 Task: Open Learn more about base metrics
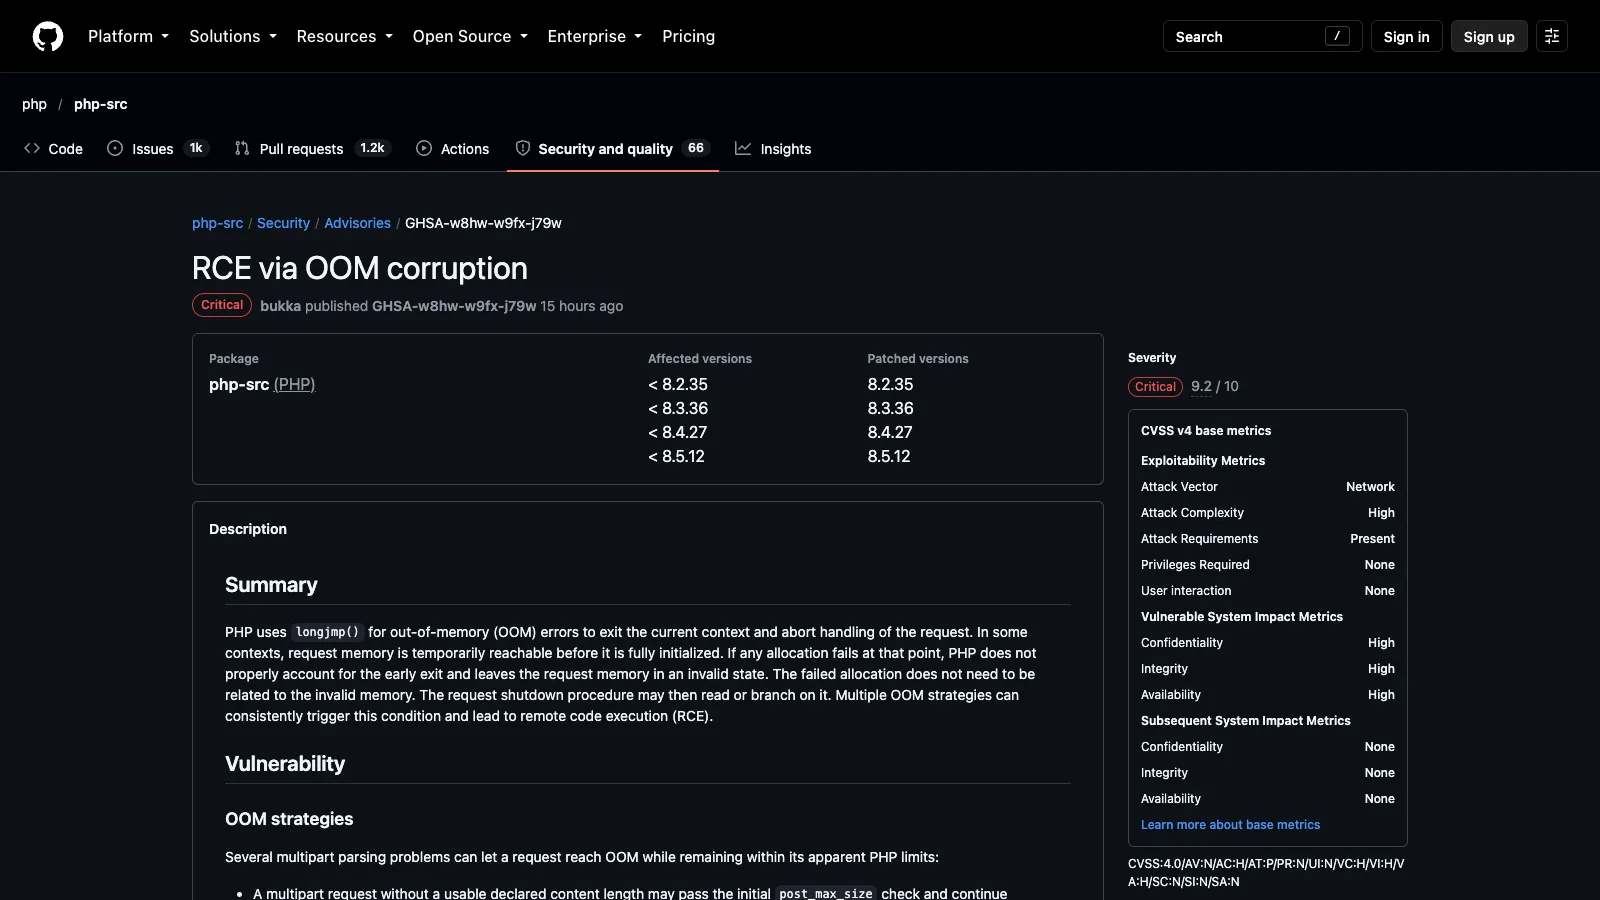coord(1230,825)
